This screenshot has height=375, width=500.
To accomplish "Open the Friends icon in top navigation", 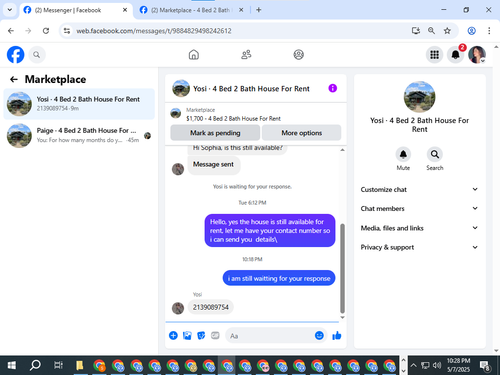I will [246, 55].
